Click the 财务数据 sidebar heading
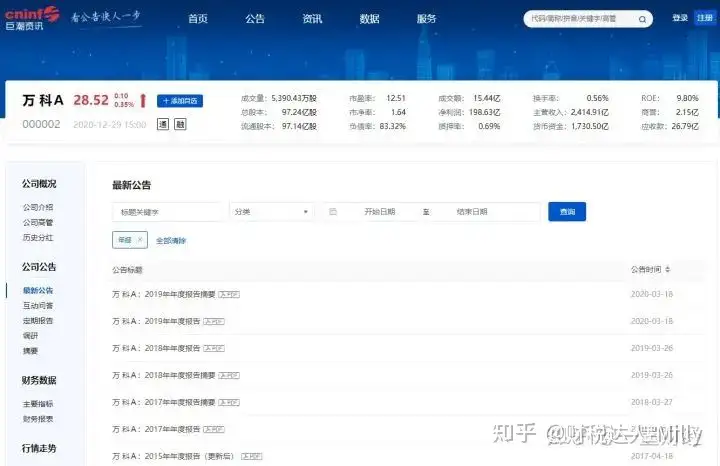The height and width of the screenshot is (466, 720). [39, 380]
